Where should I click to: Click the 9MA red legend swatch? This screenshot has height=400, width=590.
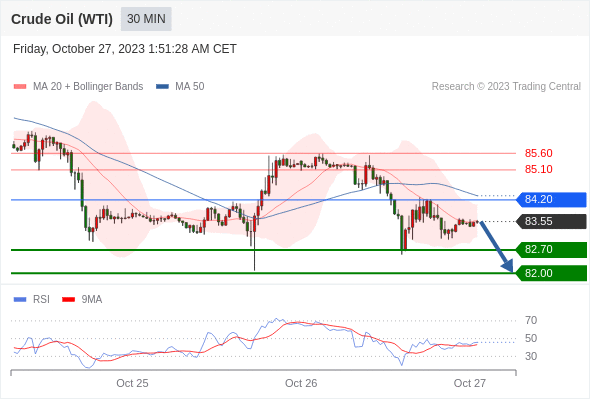(x=68, y=300)
